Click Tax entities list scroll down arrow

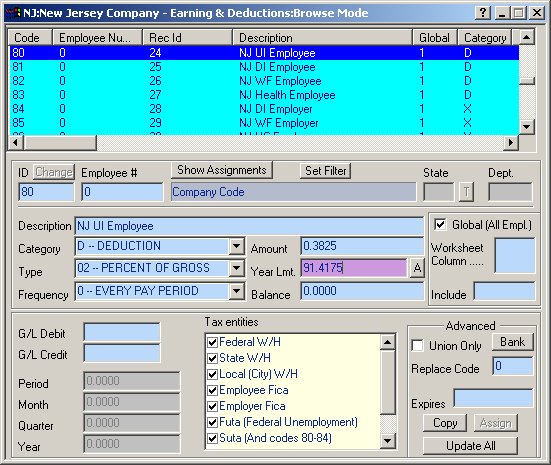pyautogui.click(x=388, y=440)
